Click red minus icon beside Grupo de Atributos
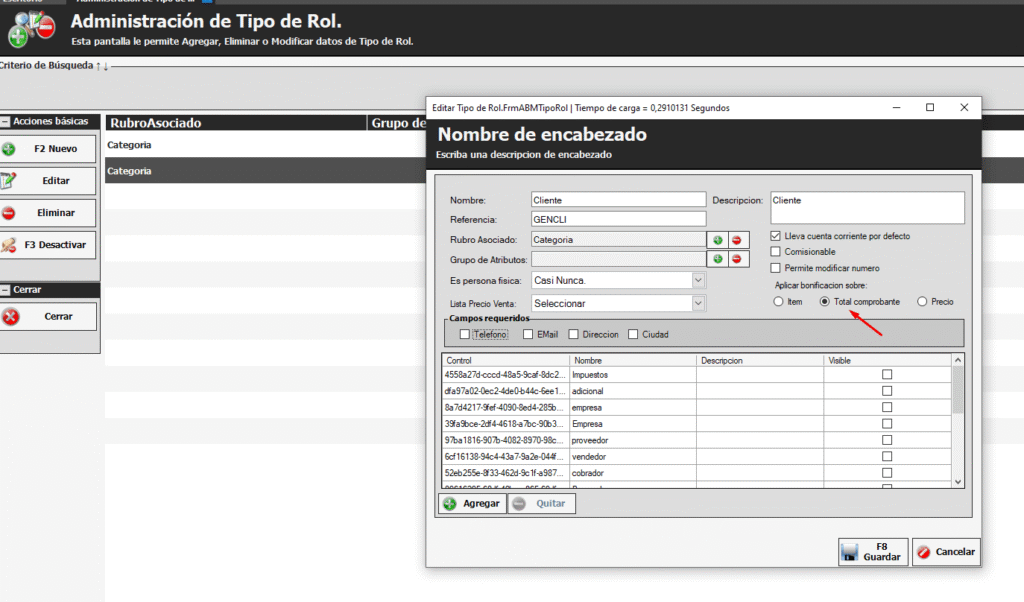Image resolution: width=1024 pixels, height=602 pixels. pos(737,259)
